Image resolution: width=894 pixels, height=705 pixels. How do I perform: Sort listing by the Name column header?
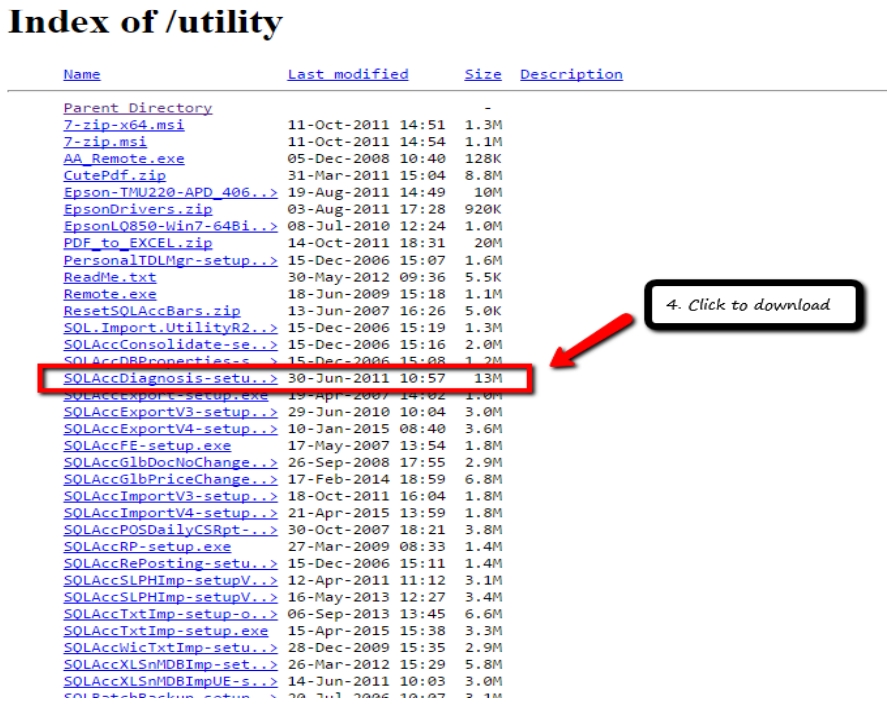point(82,75)
